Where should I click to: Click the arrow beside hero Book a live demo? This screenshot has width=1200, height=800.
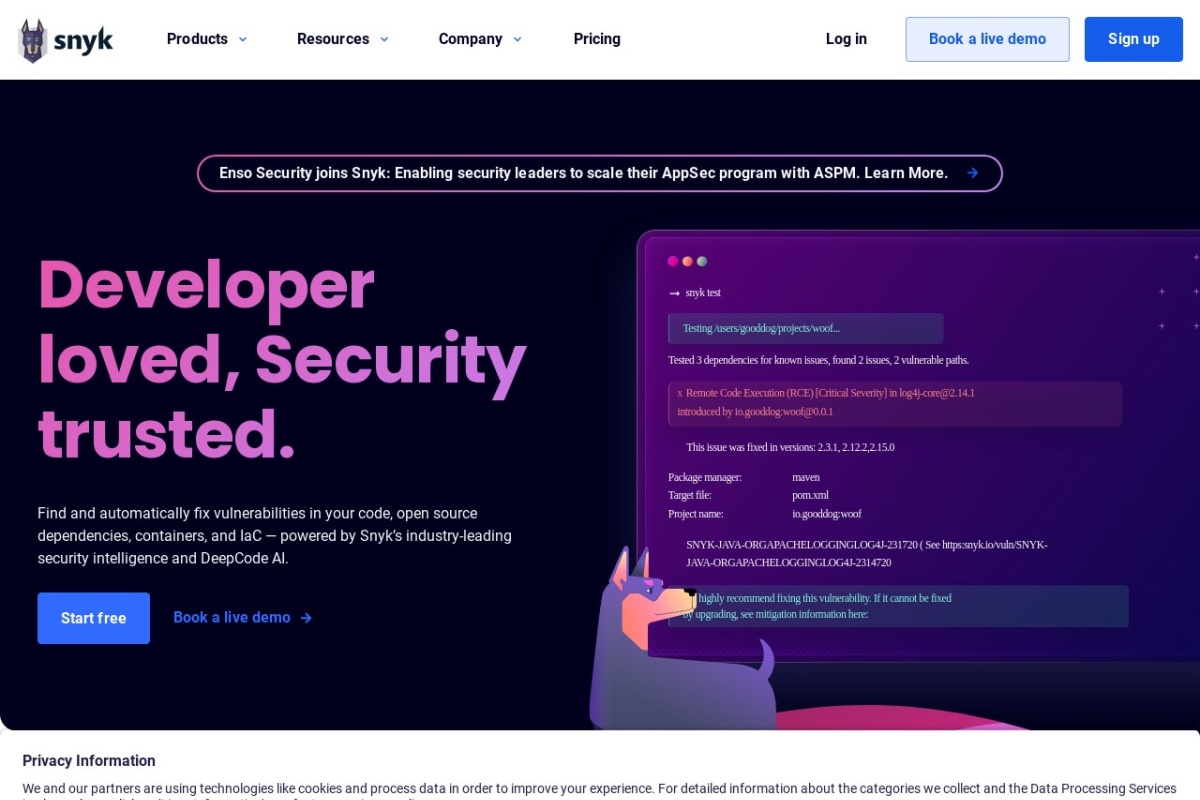pos(306,618)
